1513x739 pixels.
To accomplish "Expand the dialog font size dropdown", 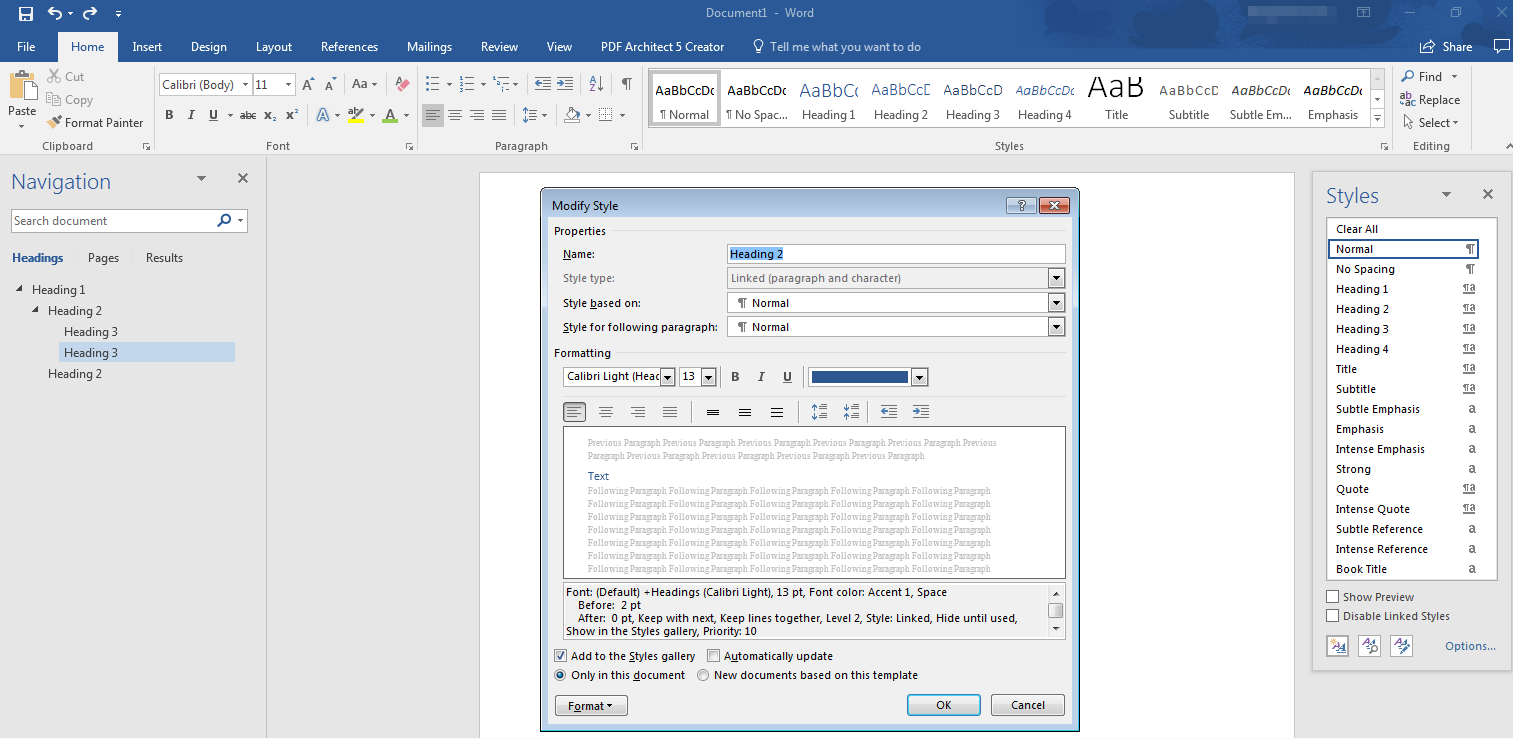I will pos(709,377).
